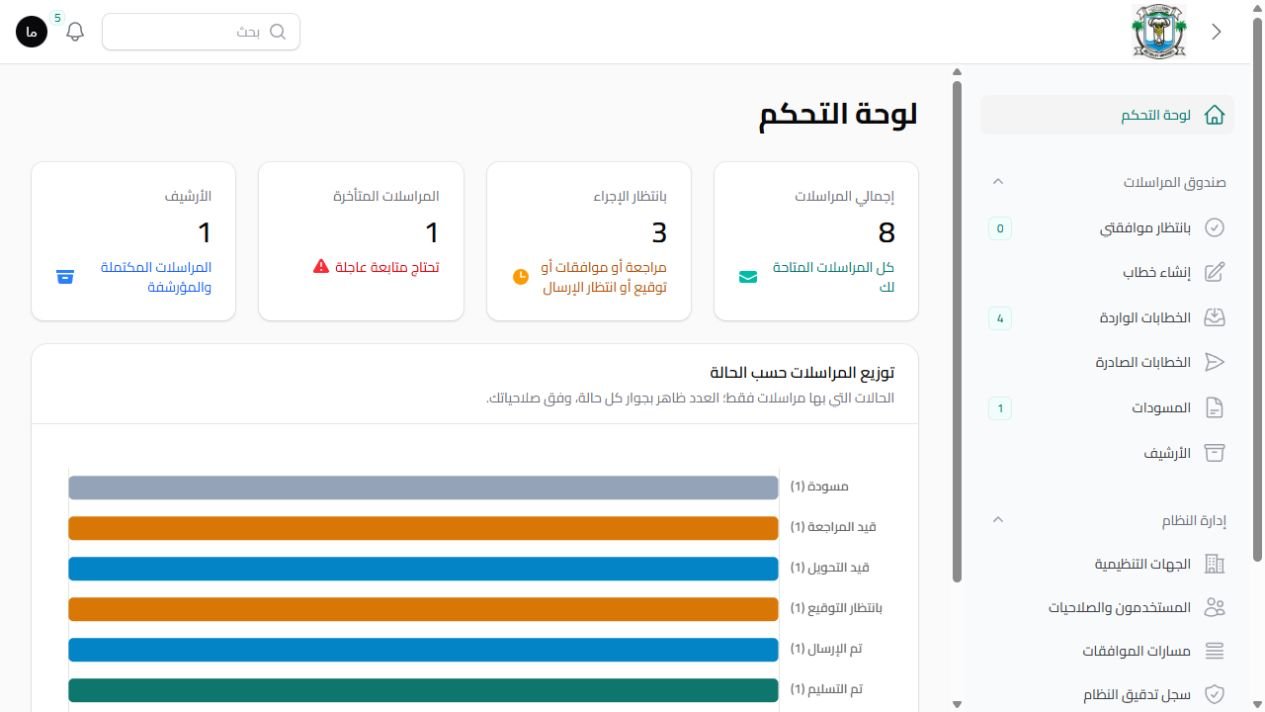Go to لوحة التحكم menu item
1265x712 pixels.
(x=1107, y=115)
